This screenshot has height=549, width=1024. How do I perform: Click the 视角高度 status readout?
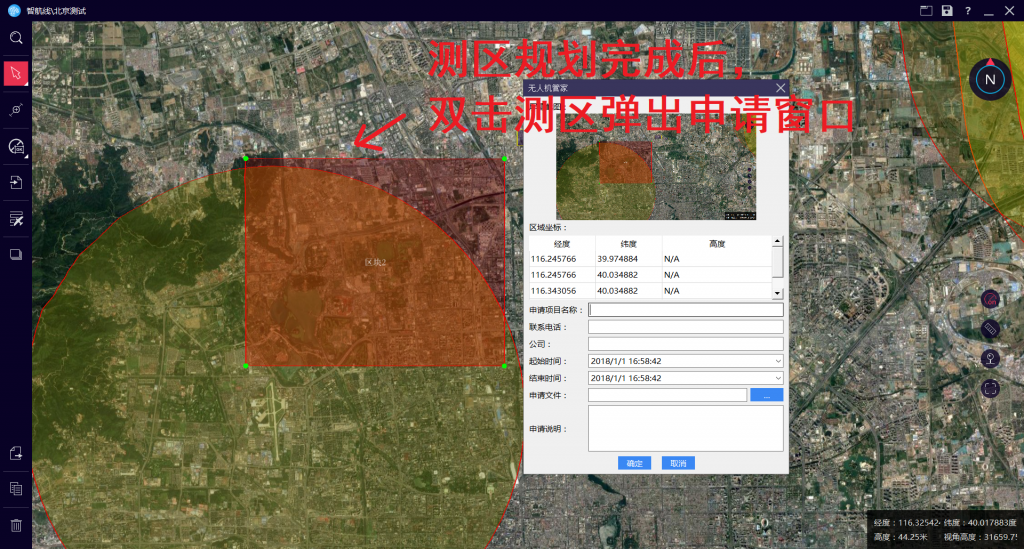point(980,537)
